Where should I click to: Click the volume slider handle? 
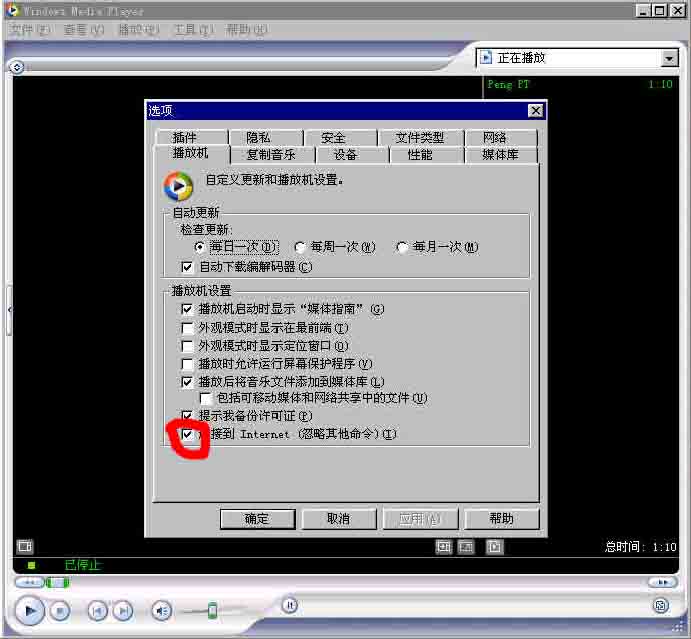212,610
